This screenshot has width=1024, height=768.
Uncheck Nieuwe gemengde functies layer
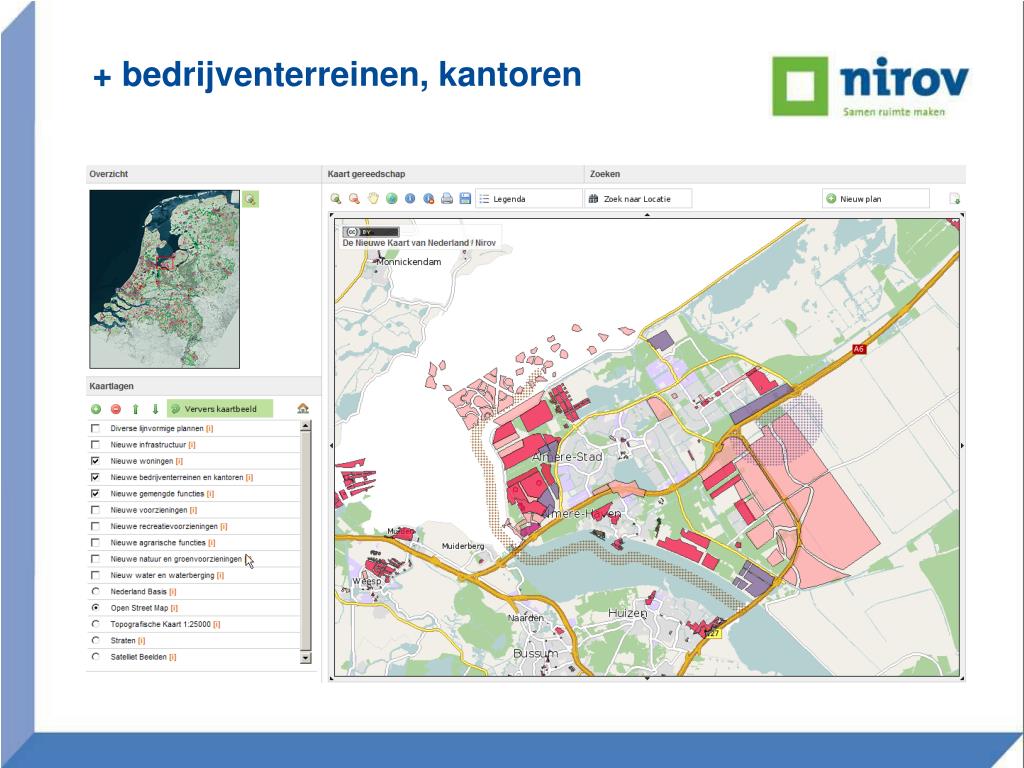pos(95,494)
